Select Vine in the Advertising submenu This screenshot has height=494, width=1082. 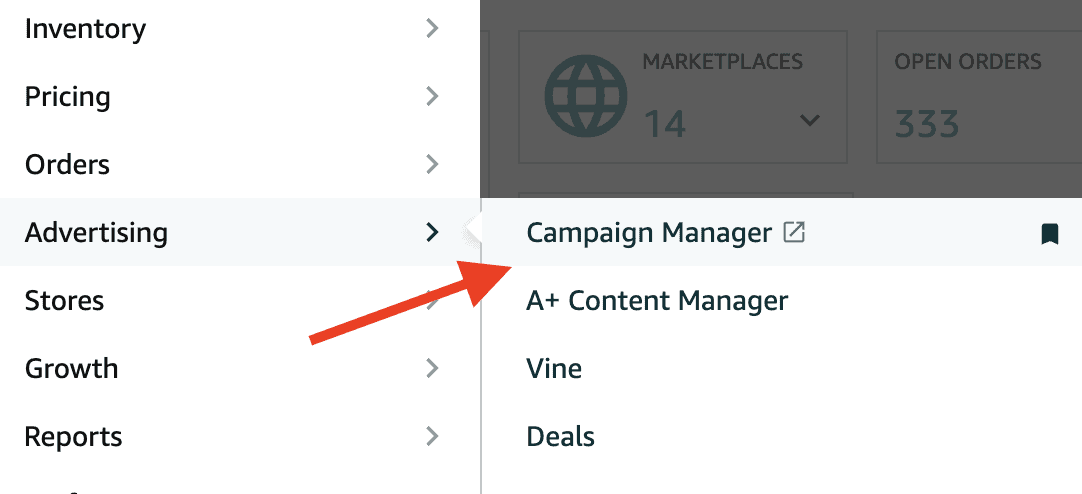click(x=554, y=368)
